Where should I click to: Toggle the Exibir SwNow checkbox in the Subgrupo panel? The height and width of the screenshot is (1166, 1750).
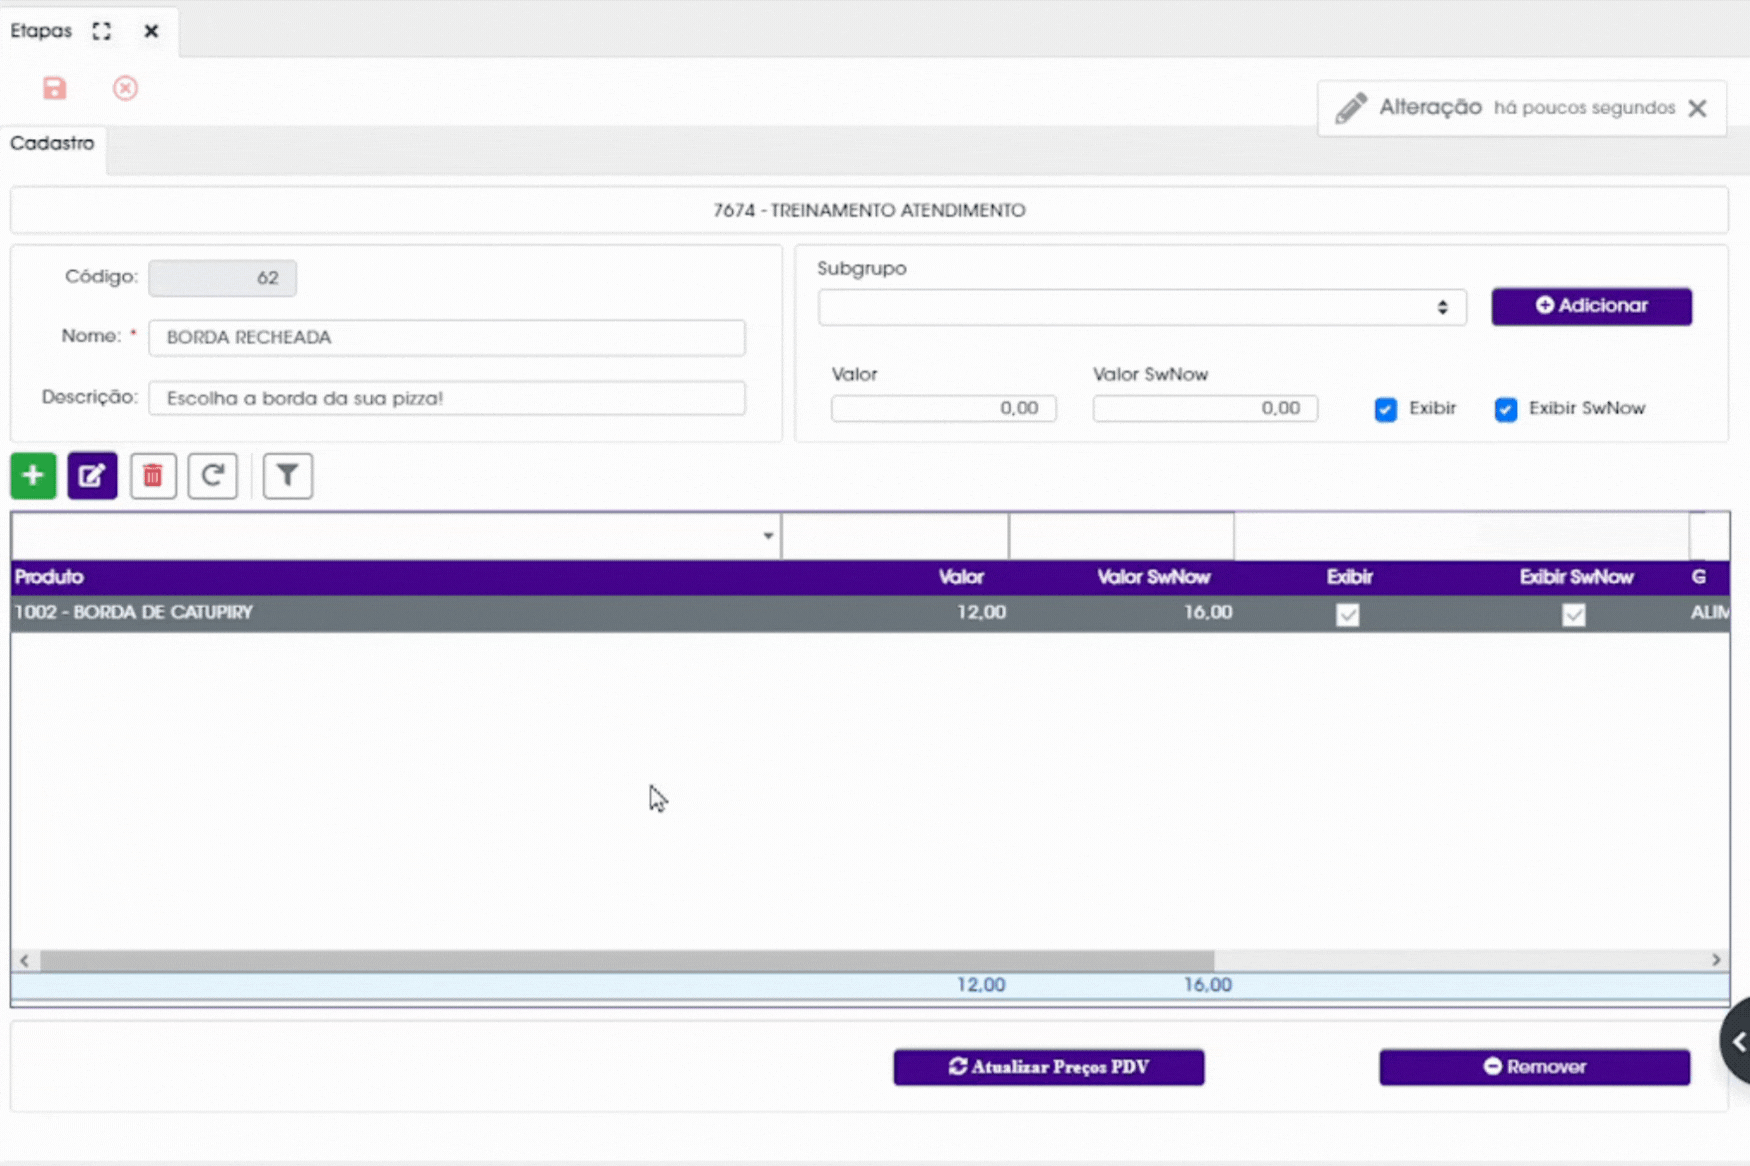(1505, 409)
